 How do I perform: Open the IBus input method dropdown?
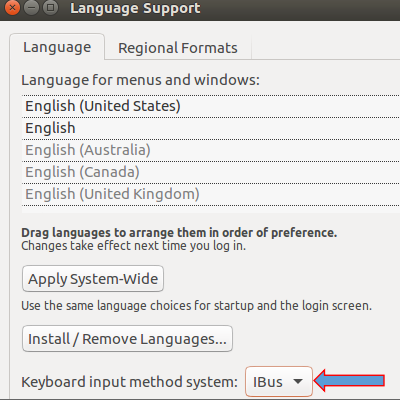279,382
